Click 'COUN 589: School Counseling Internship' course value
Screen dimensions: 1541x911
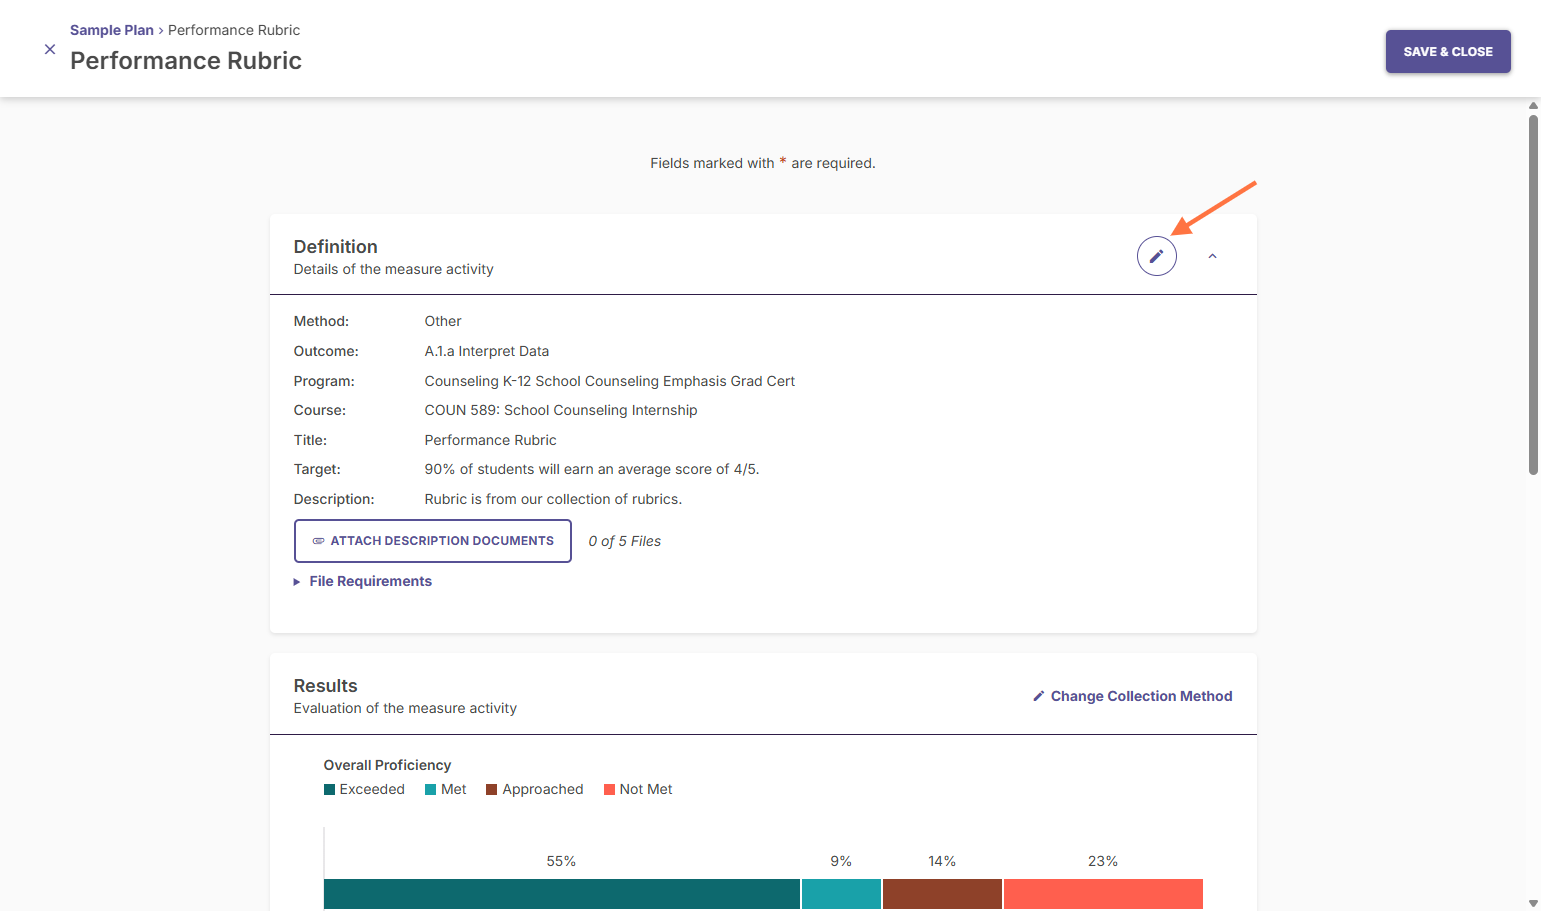pyautogui.click(x=561, y=410)
